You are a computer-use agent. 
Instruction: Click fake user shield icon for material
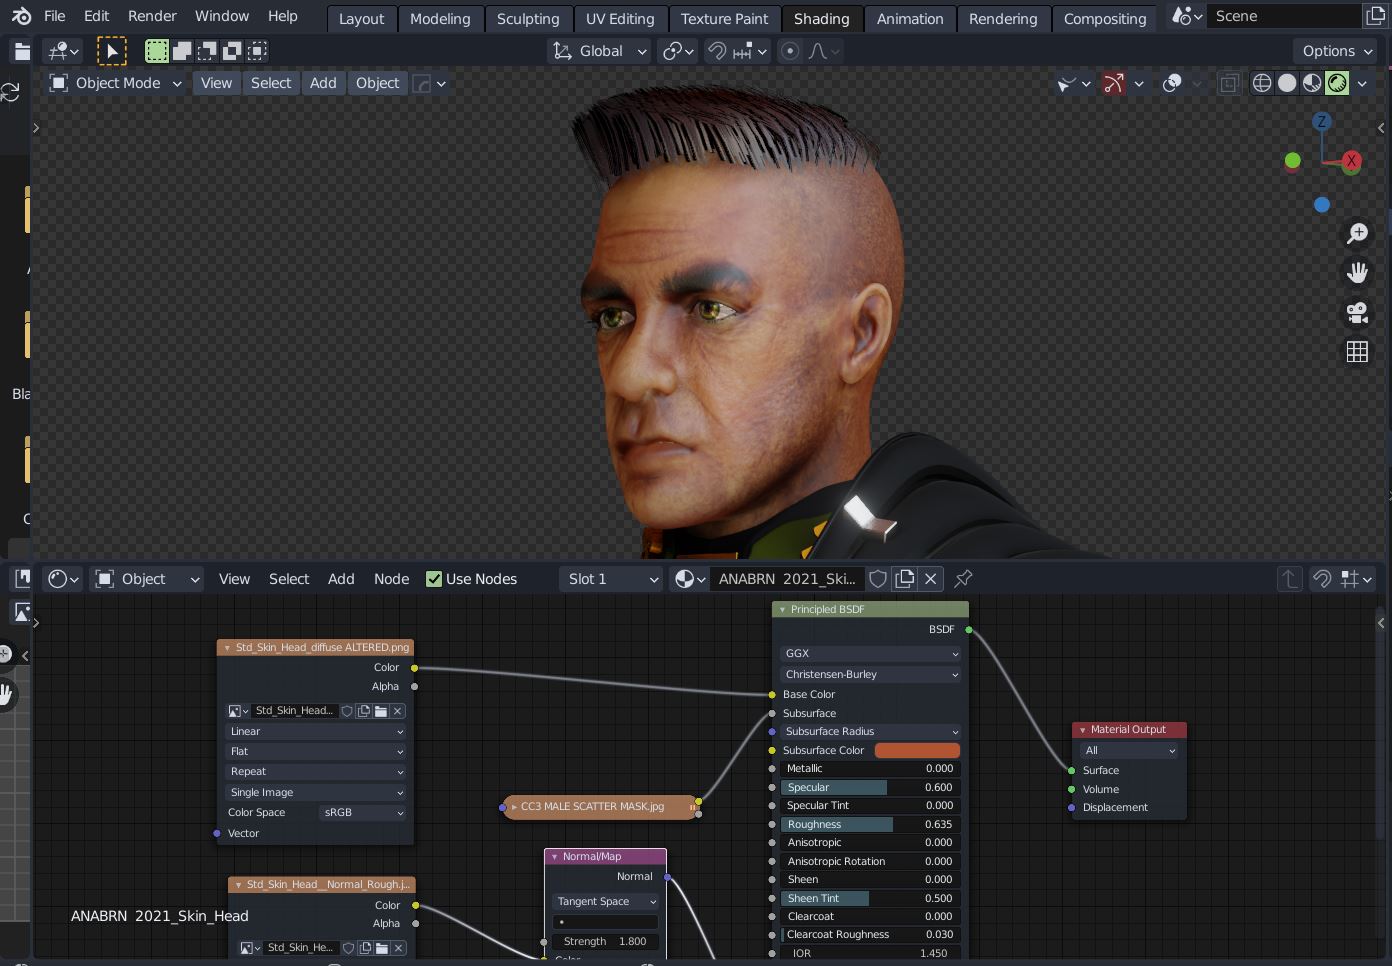(x=878, y=579)
